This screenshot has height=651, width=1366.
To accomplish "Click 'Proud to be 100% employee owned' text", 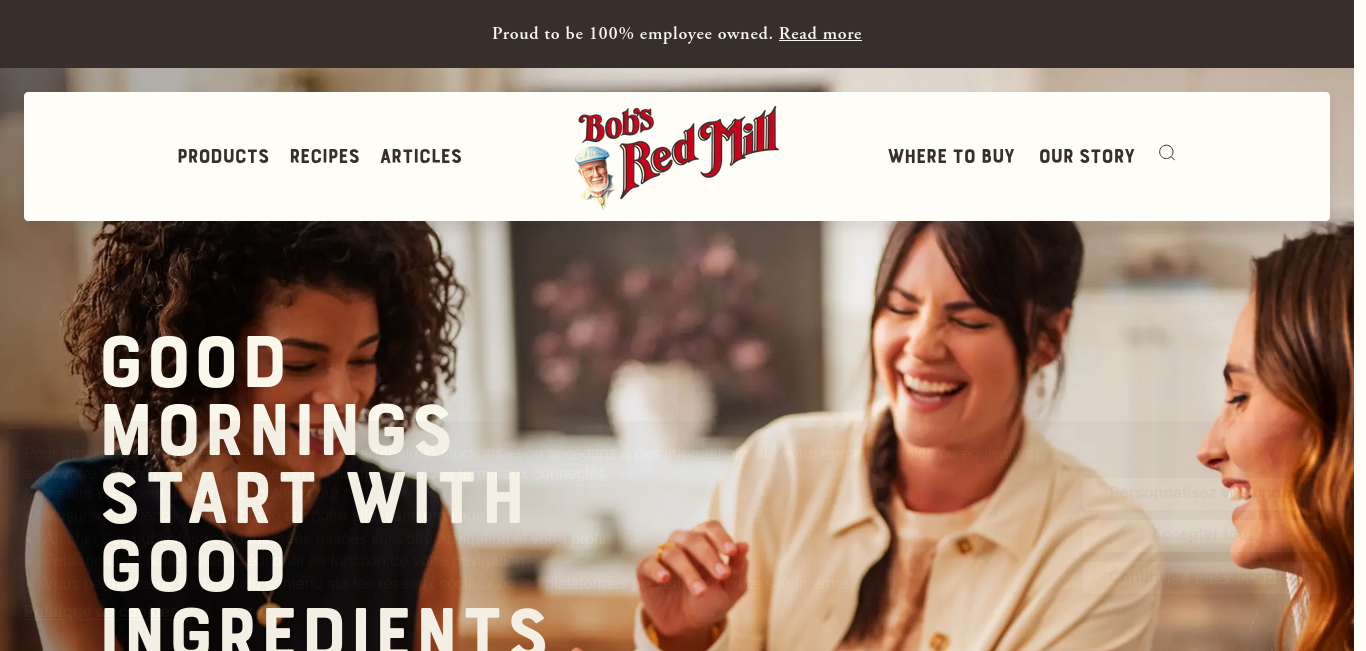I will (x=632, y=34).
